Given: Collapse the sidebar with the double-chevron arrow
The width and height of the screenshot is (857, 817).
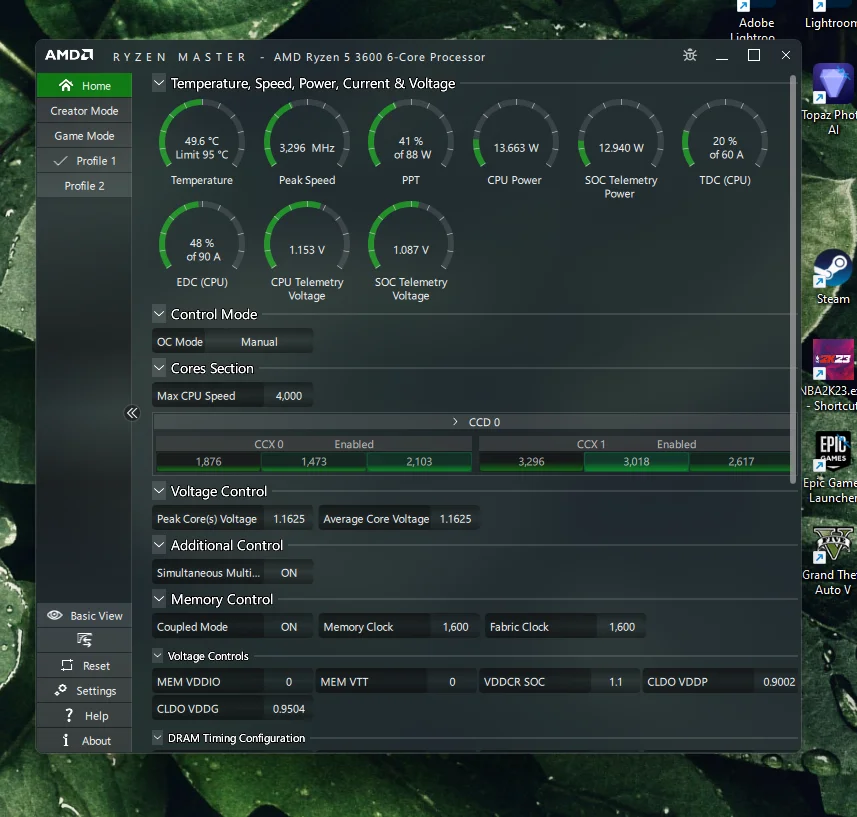Looking at the screenshot, I should pyautogui.click(x=132, y=413).
